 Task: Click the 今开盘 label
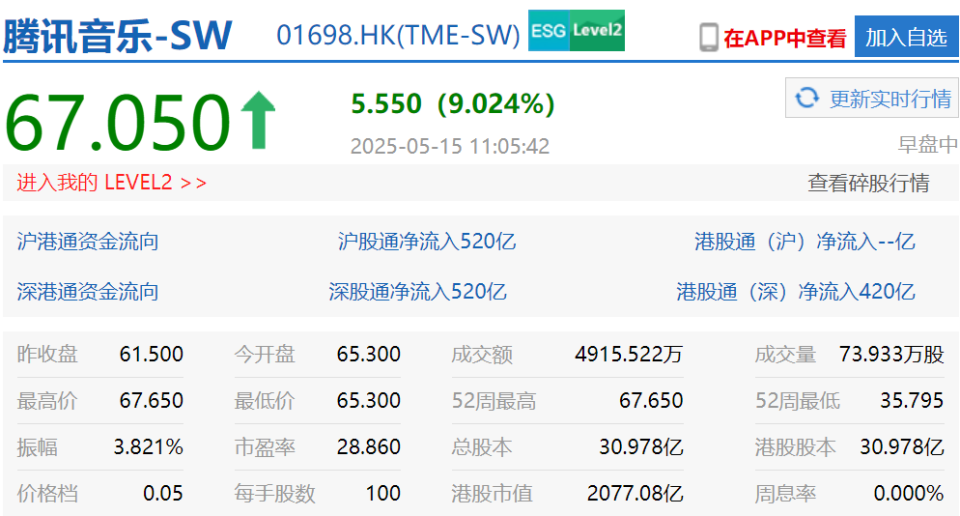click(x=264, y=354)
